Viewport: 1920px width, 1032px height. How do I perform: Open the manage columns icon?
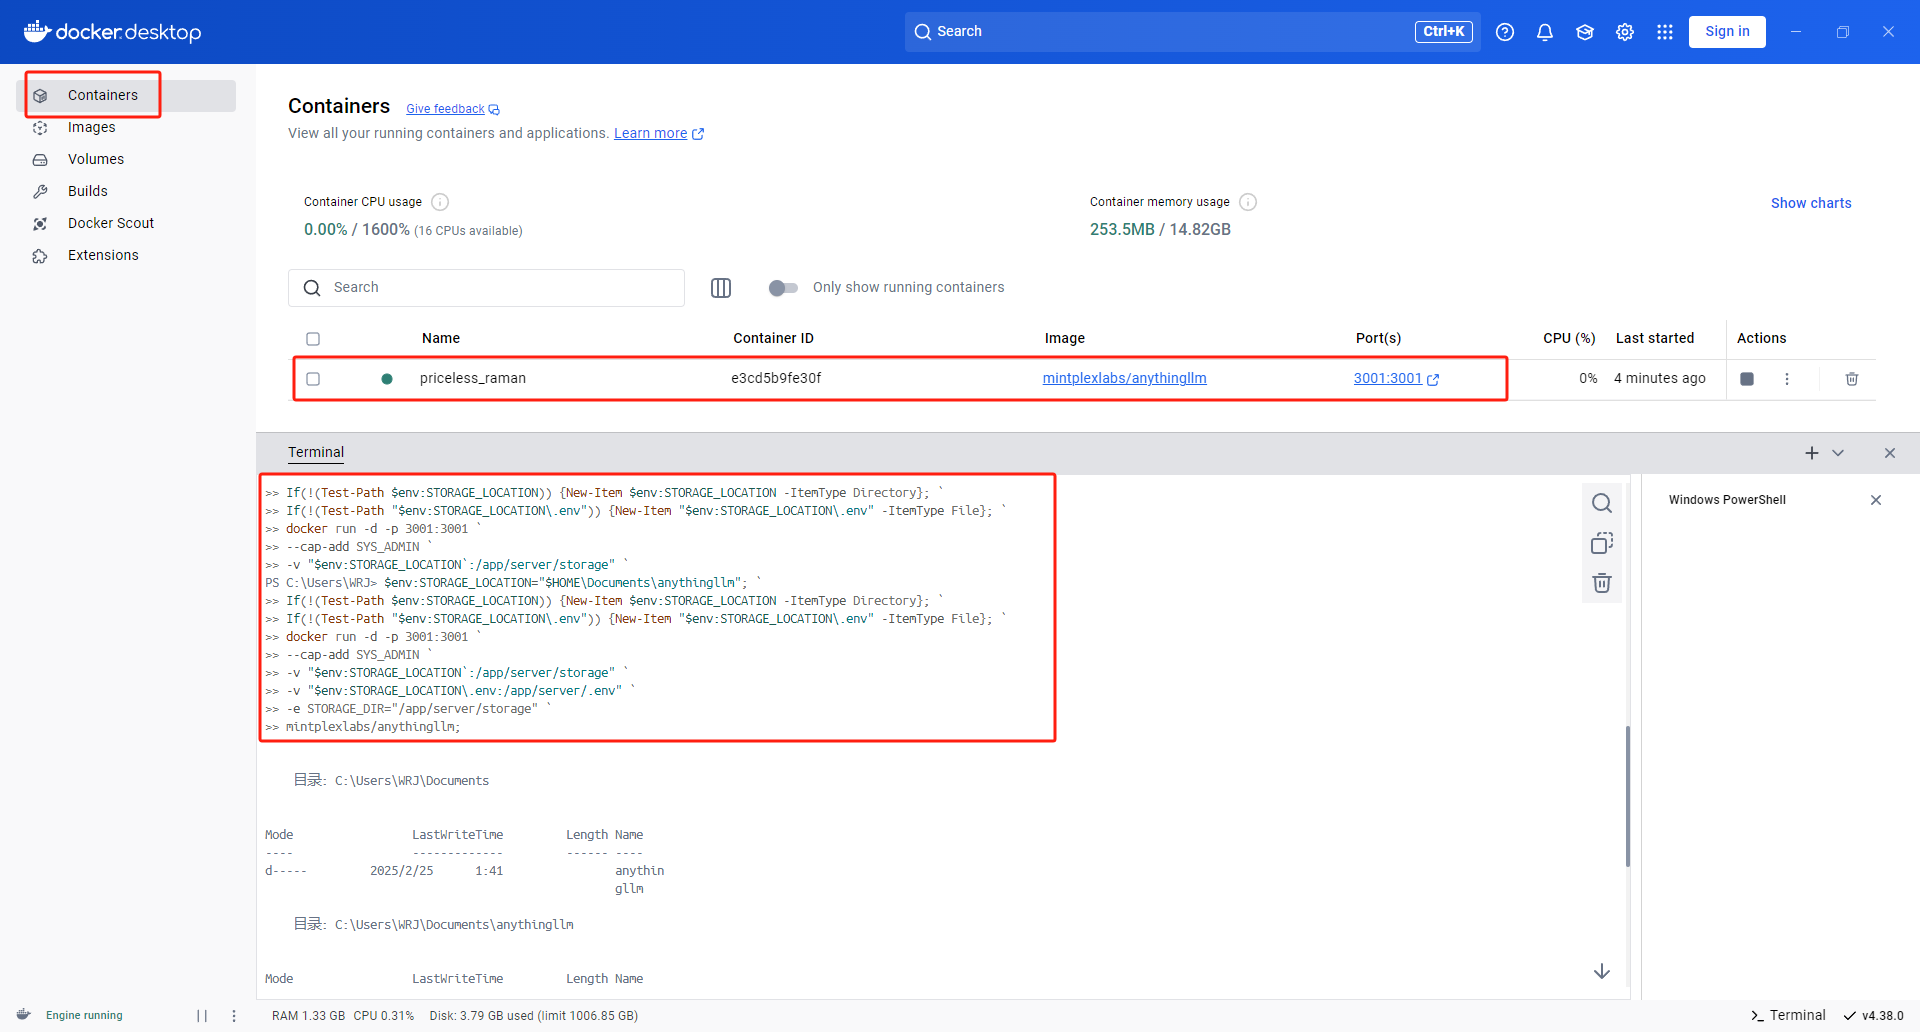(721, 288)
